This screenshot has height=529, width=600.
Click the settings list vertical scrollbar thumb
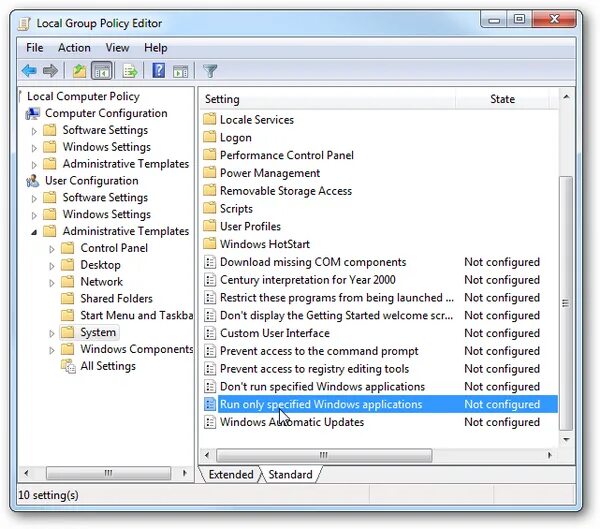tap(566, 303)
